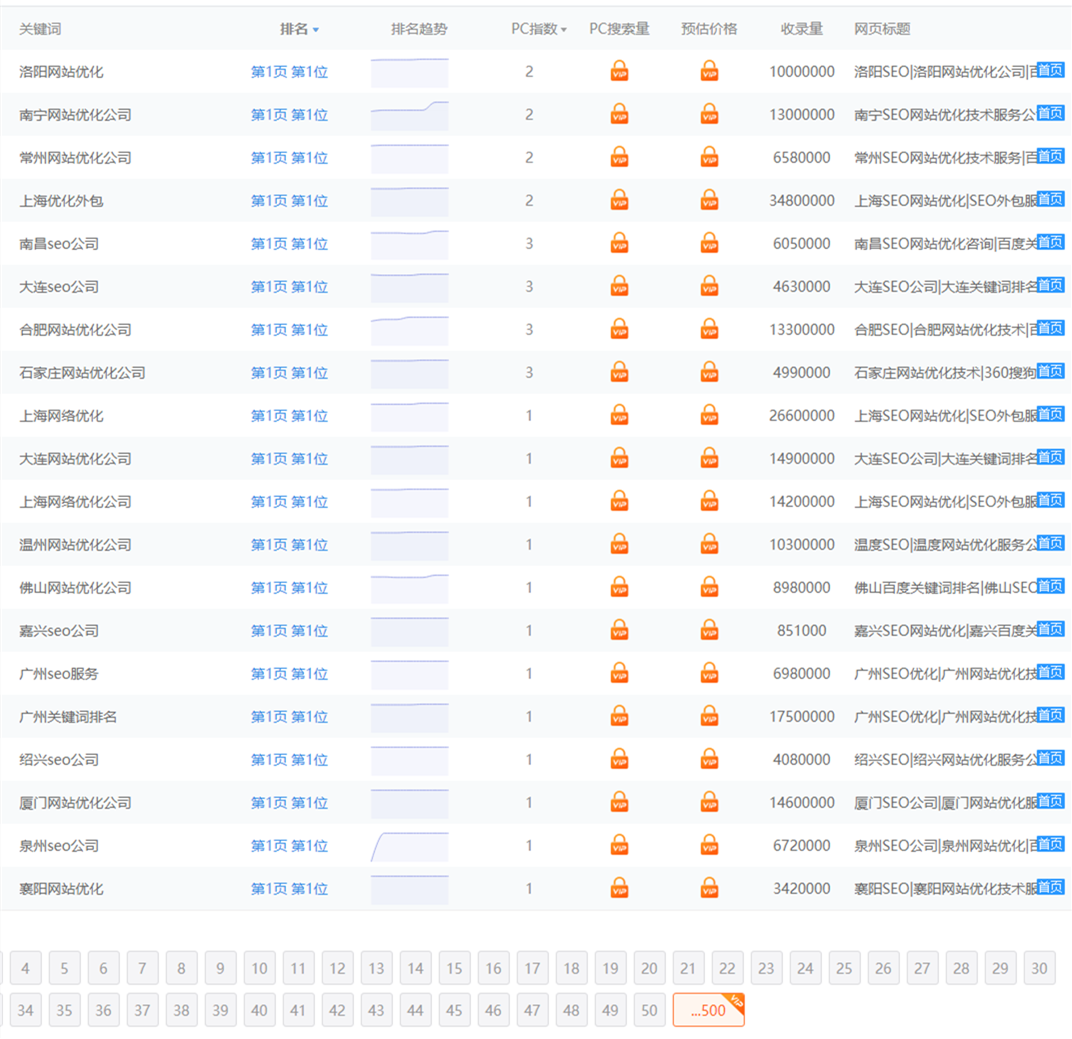Sort by PC指数 column dropdown arrow
The width and height of the screenshot is (1072, 1039).
pyautogui.click(x=564, y=30)
